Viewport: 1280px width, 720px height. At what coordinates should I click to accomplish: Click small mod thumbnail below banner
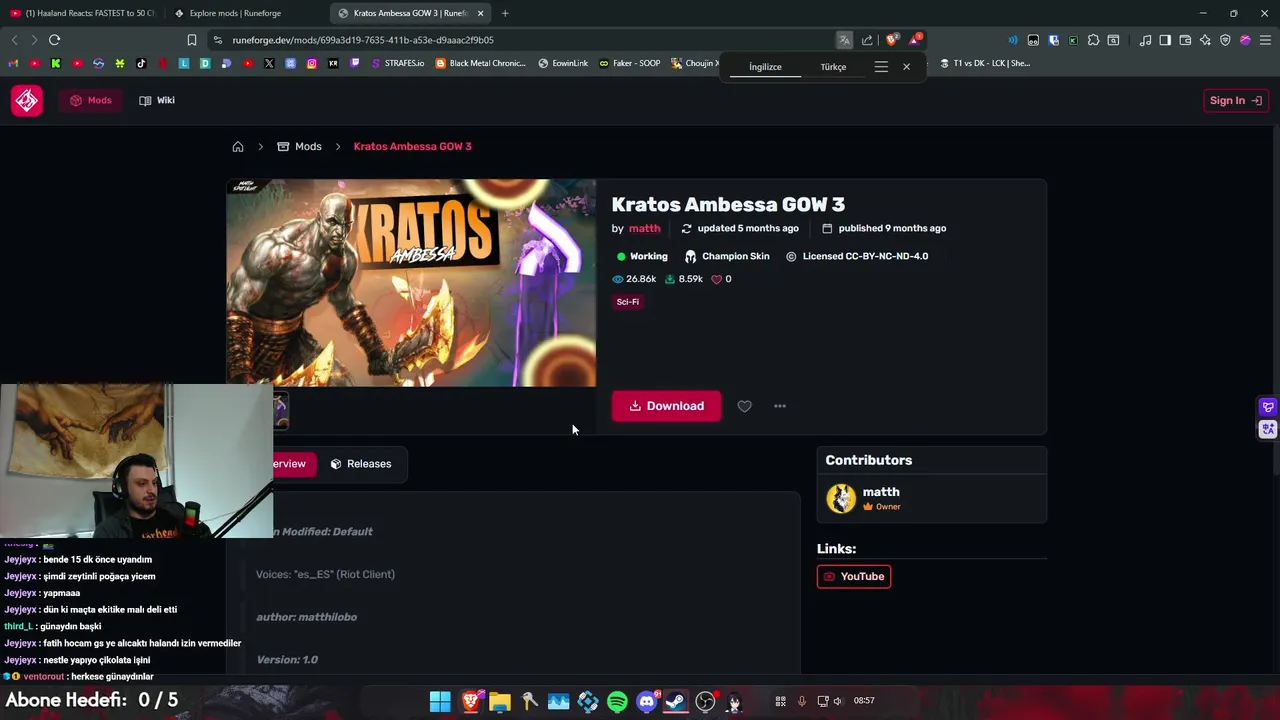point(281,410)
